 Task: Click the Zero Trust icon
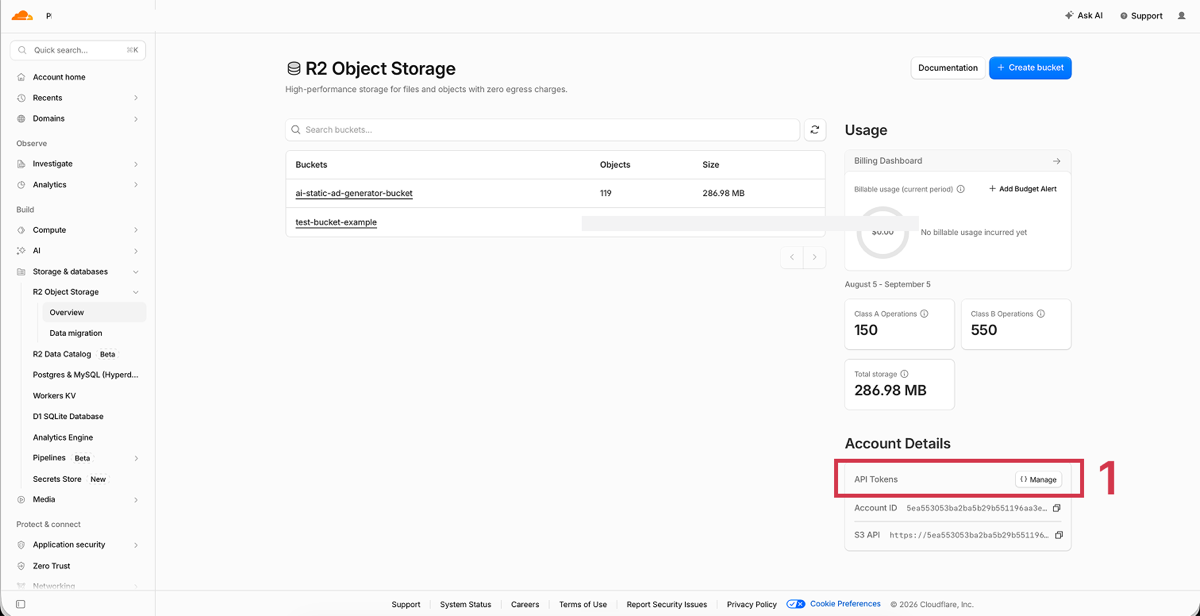click(21, 566)
